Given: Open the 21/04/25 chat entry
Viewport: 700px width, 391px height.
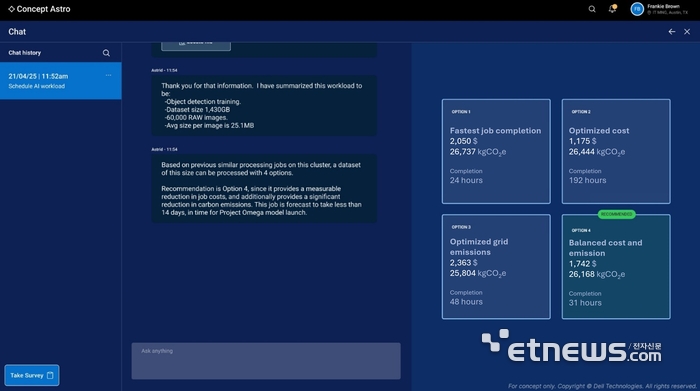Looking at the screenshot, I should tap(61, 81).
